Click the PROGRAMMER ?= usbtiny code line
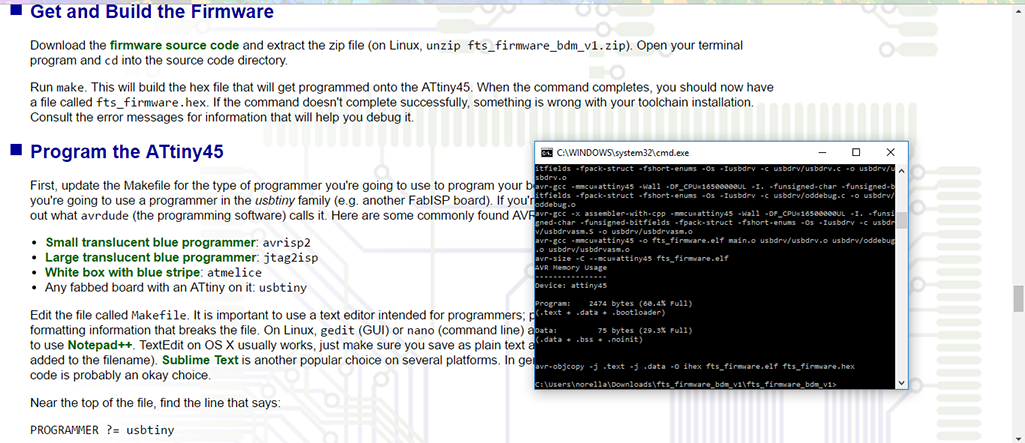Viewport: 1025px width, 443px height. point(102,431)
